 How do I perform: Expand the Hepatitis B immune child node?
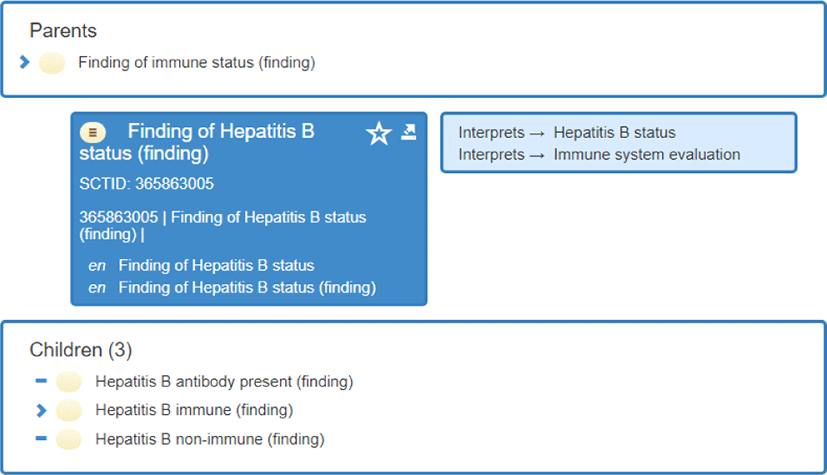(x=41, y=410)
